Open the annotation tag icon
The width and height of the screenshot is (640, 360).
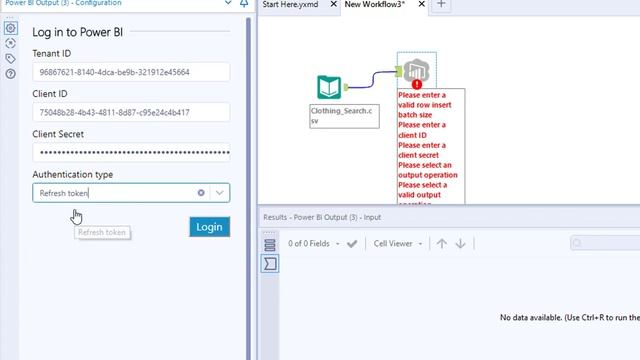pyautogui.click(x=11, y=58)
